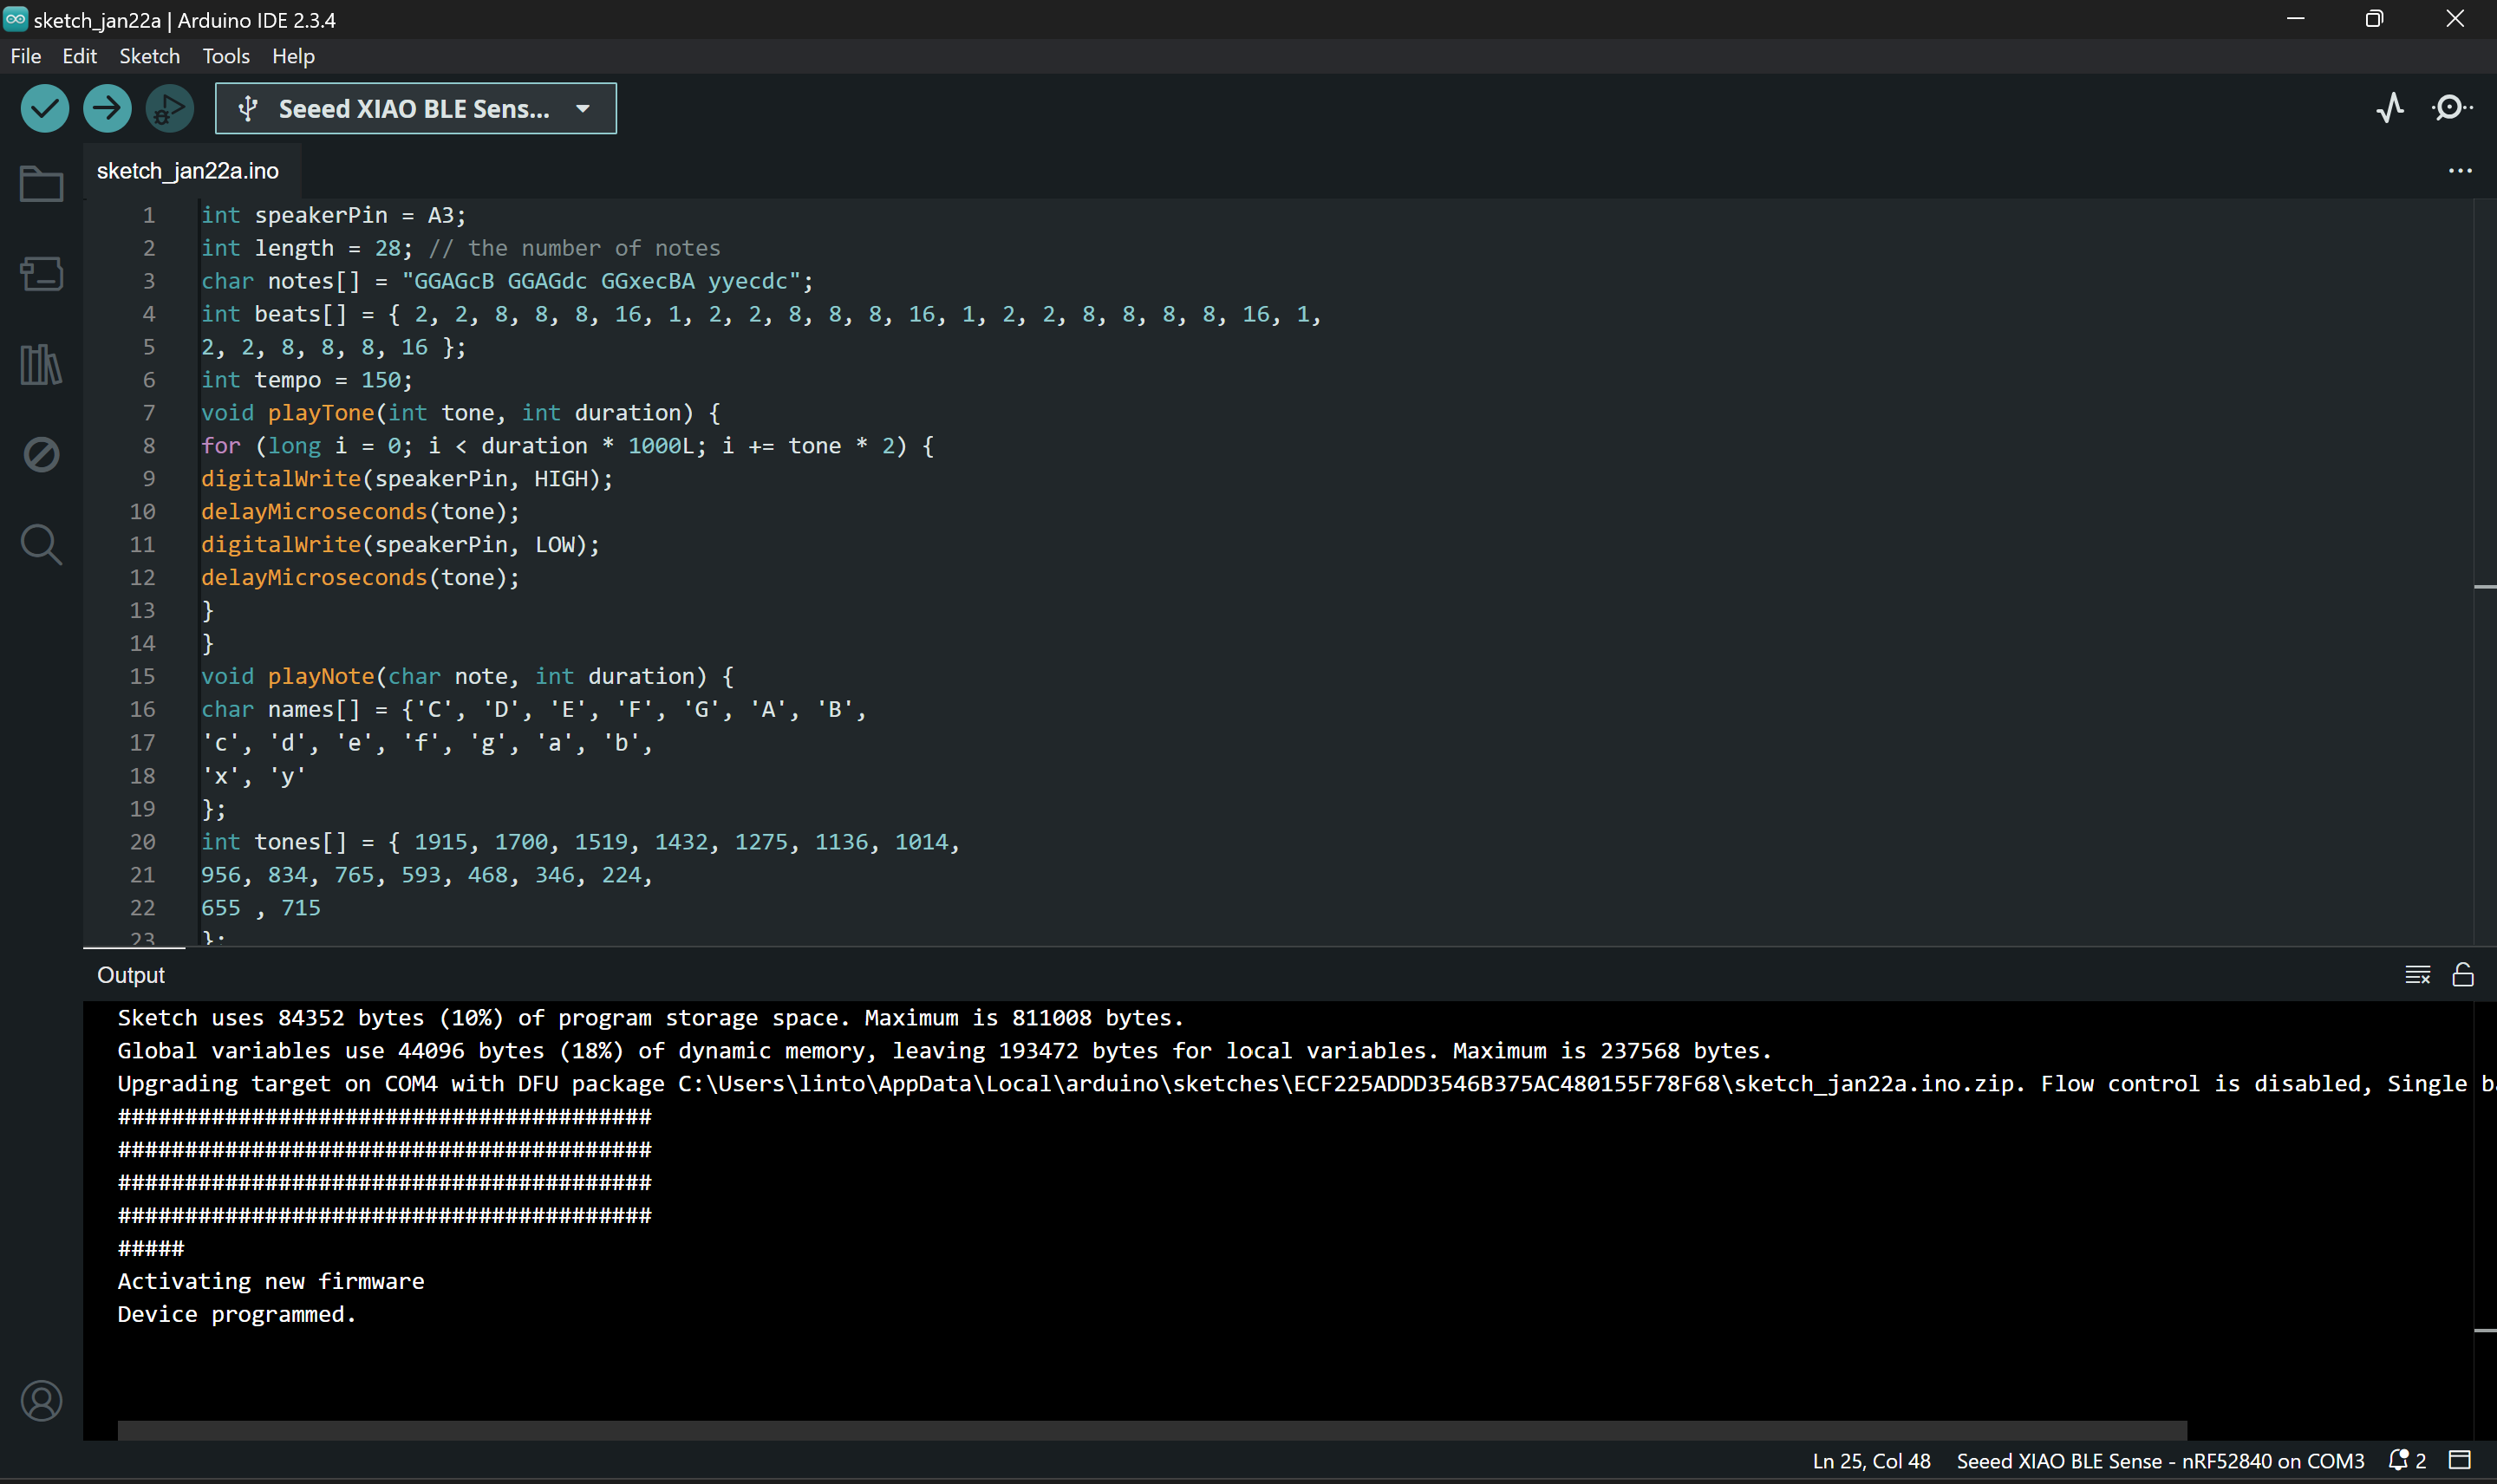Click the Output vertical scrollbar
The image size is (2497, 1484).
(2485, 1220)
